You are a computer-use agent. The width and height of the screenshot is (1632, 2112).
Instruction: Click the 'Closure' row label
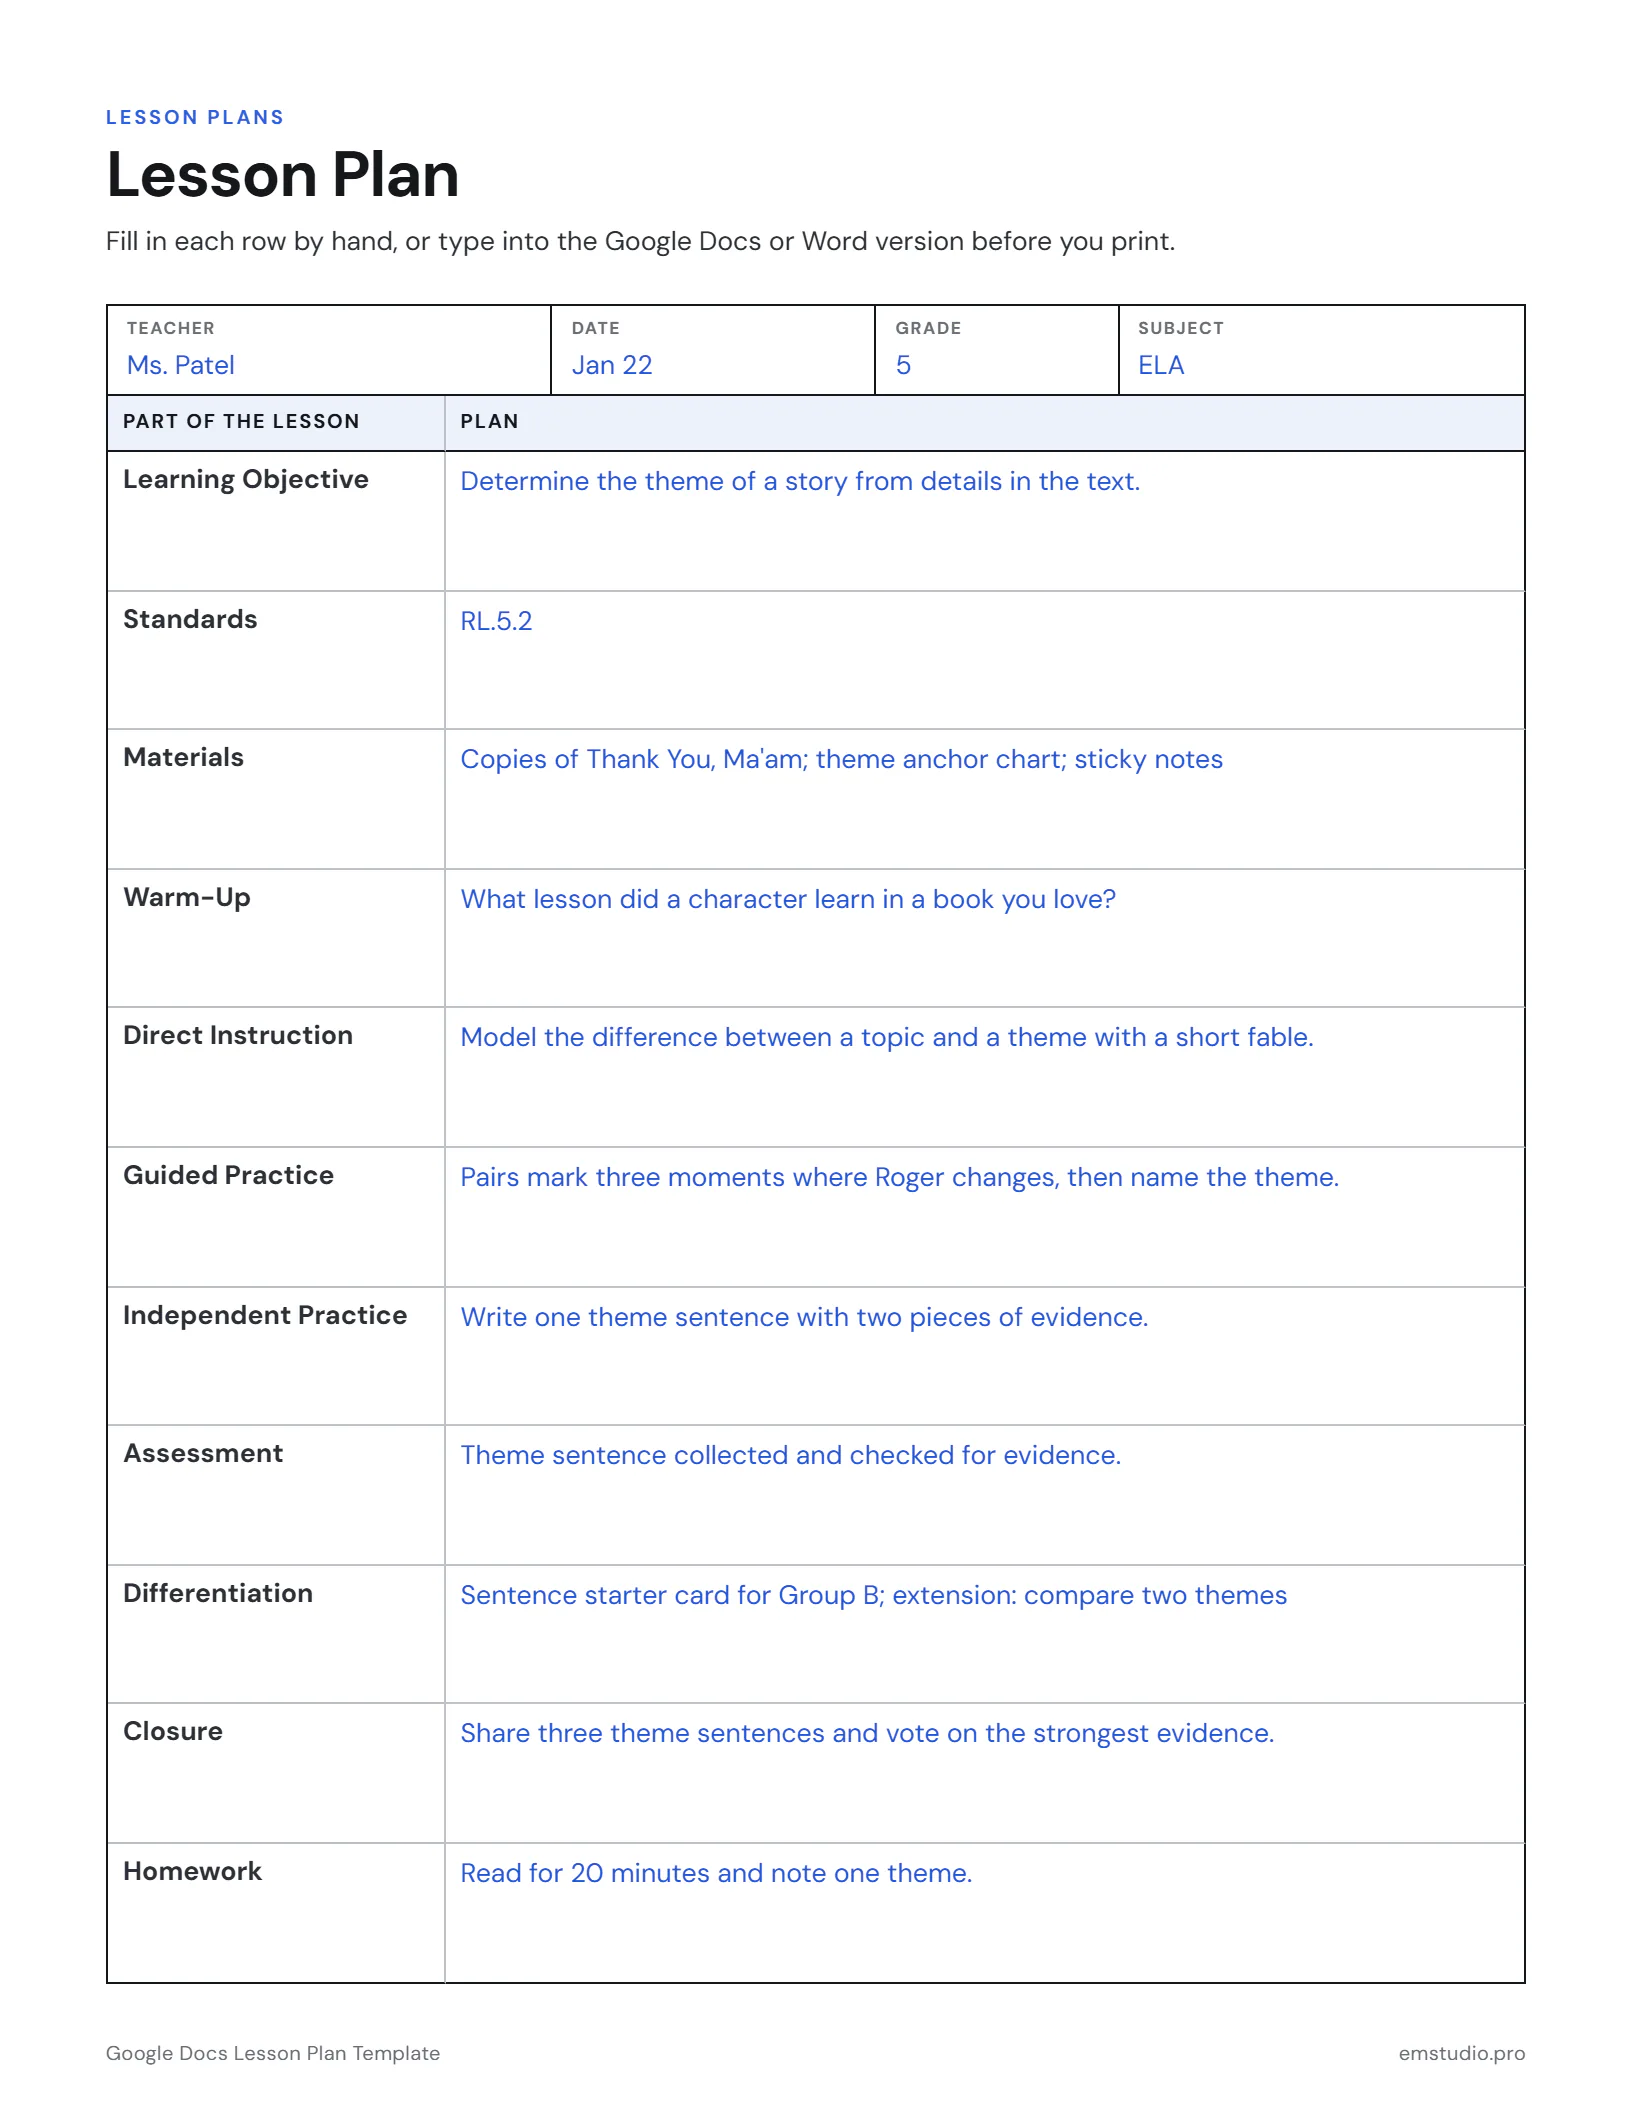[x=173, y=1731]
